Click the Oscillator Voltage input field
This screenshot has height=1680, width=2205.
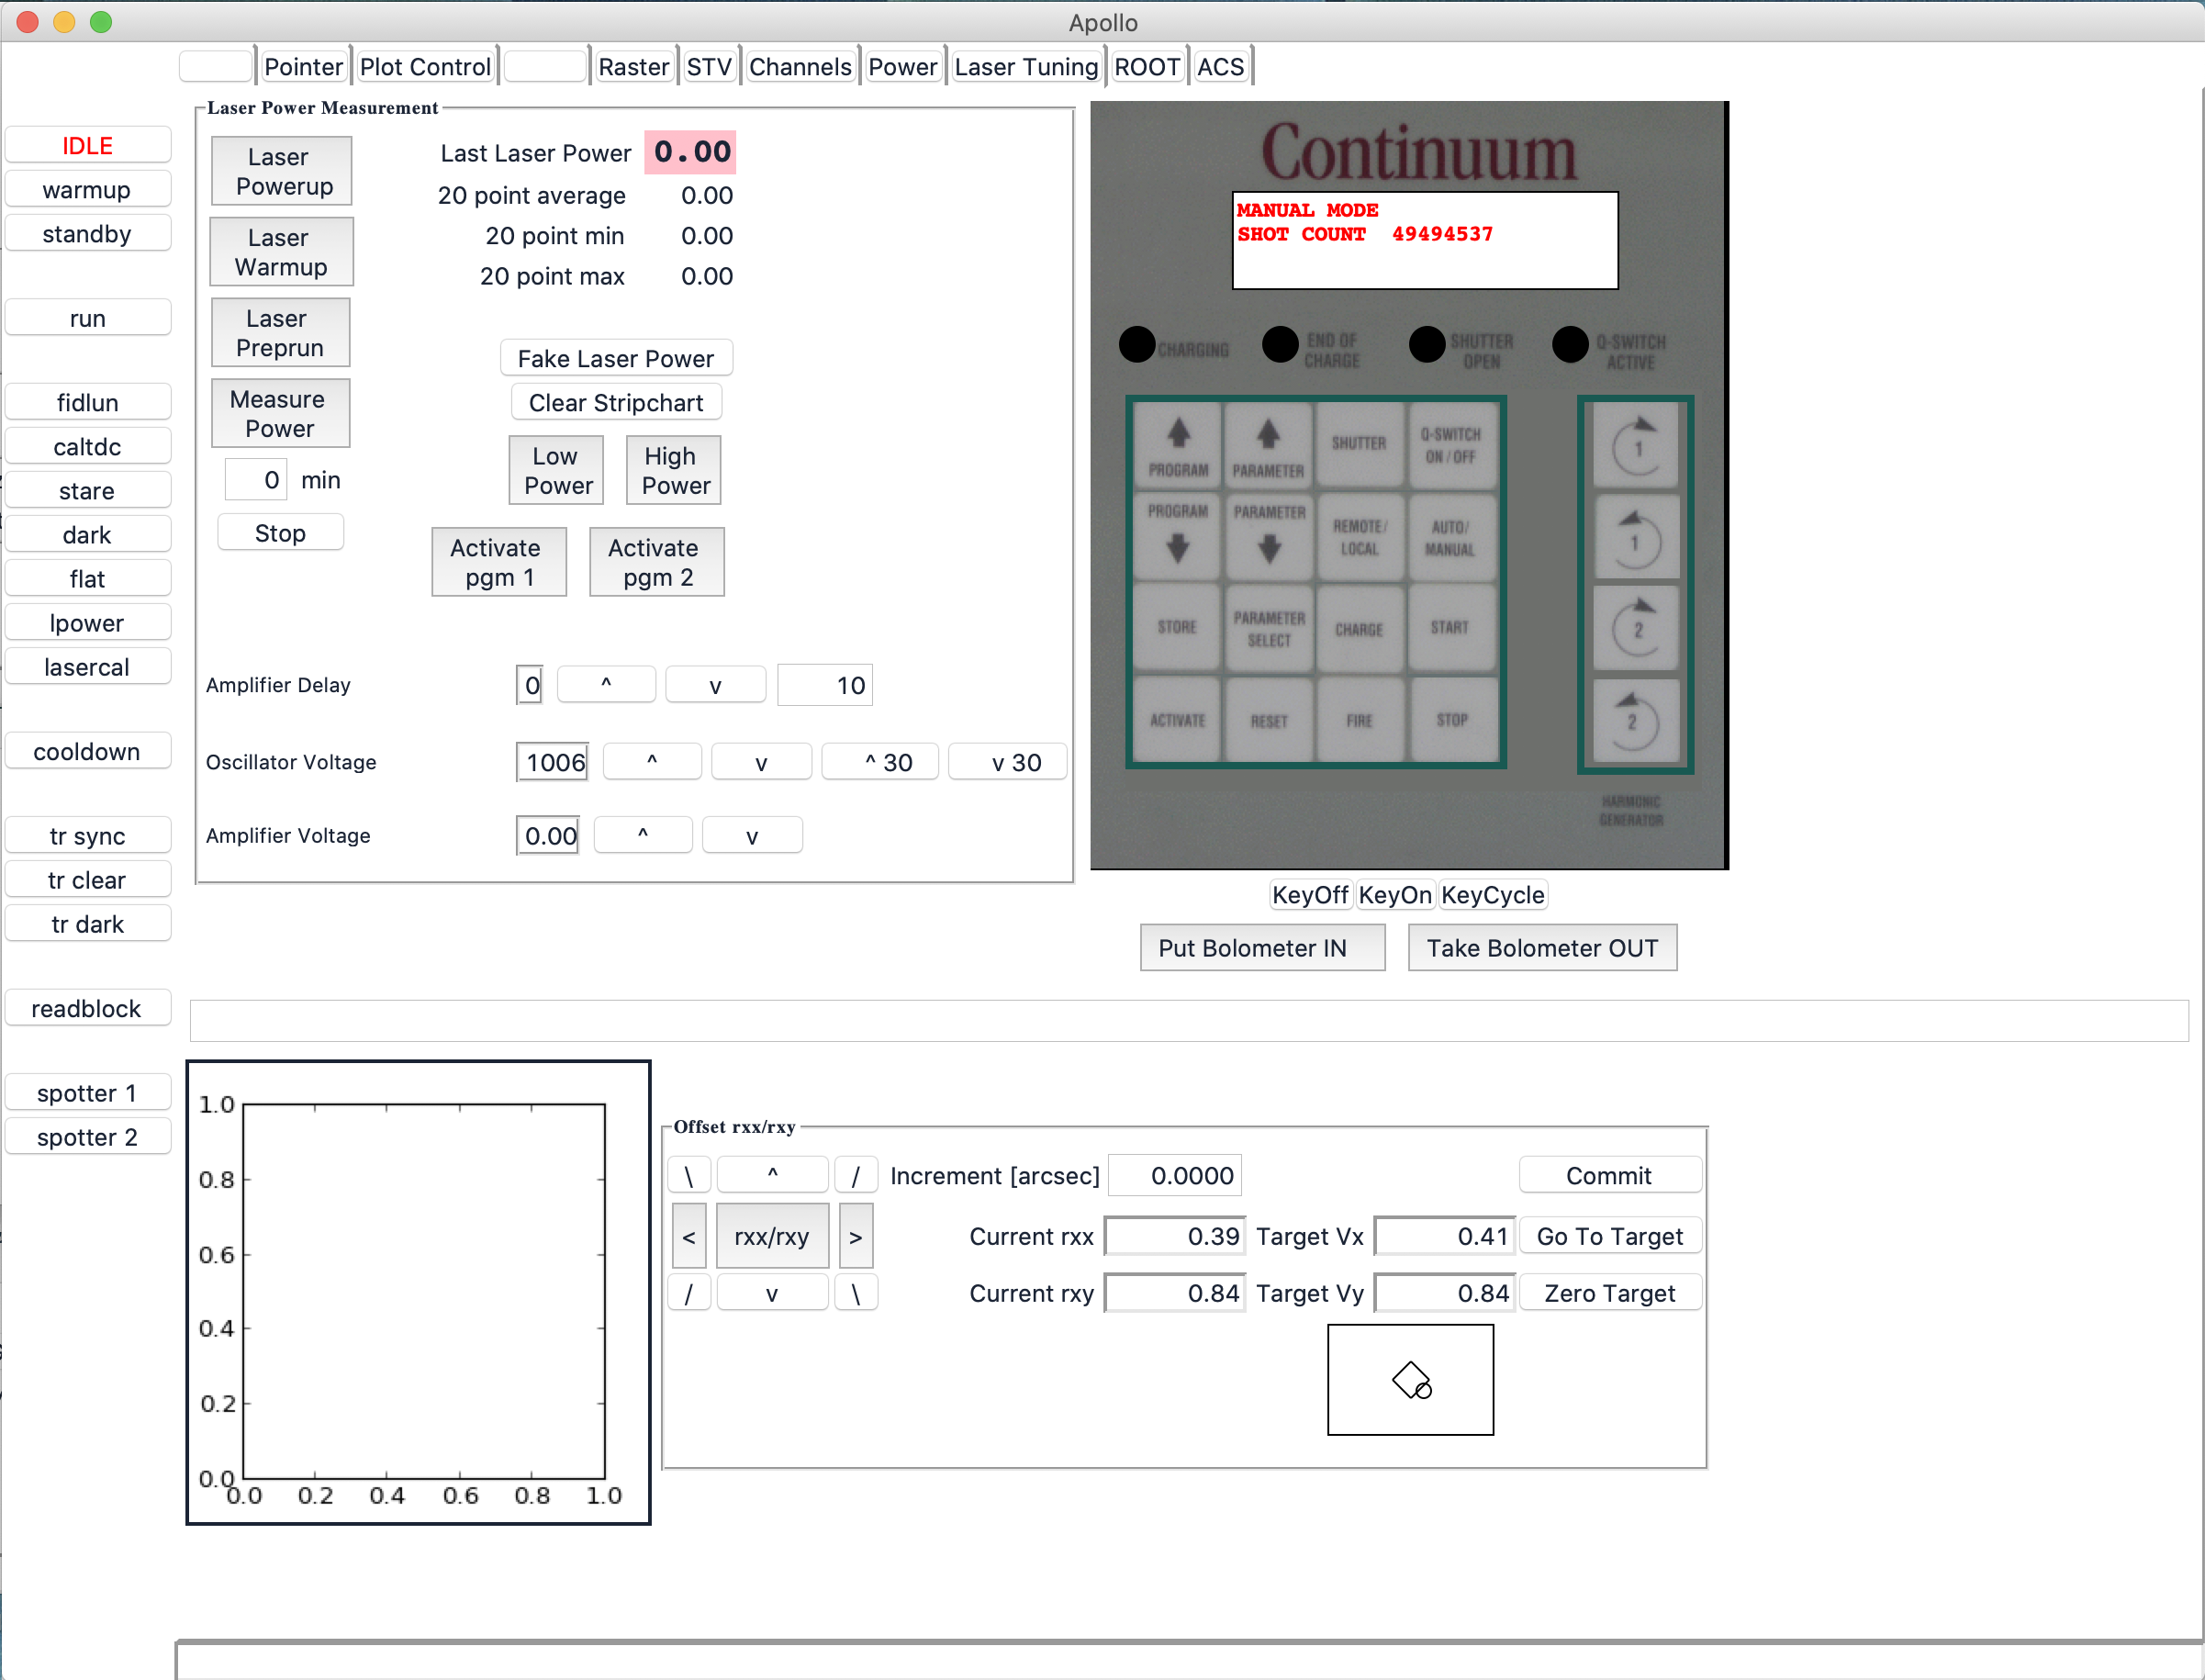coord(552,762)
